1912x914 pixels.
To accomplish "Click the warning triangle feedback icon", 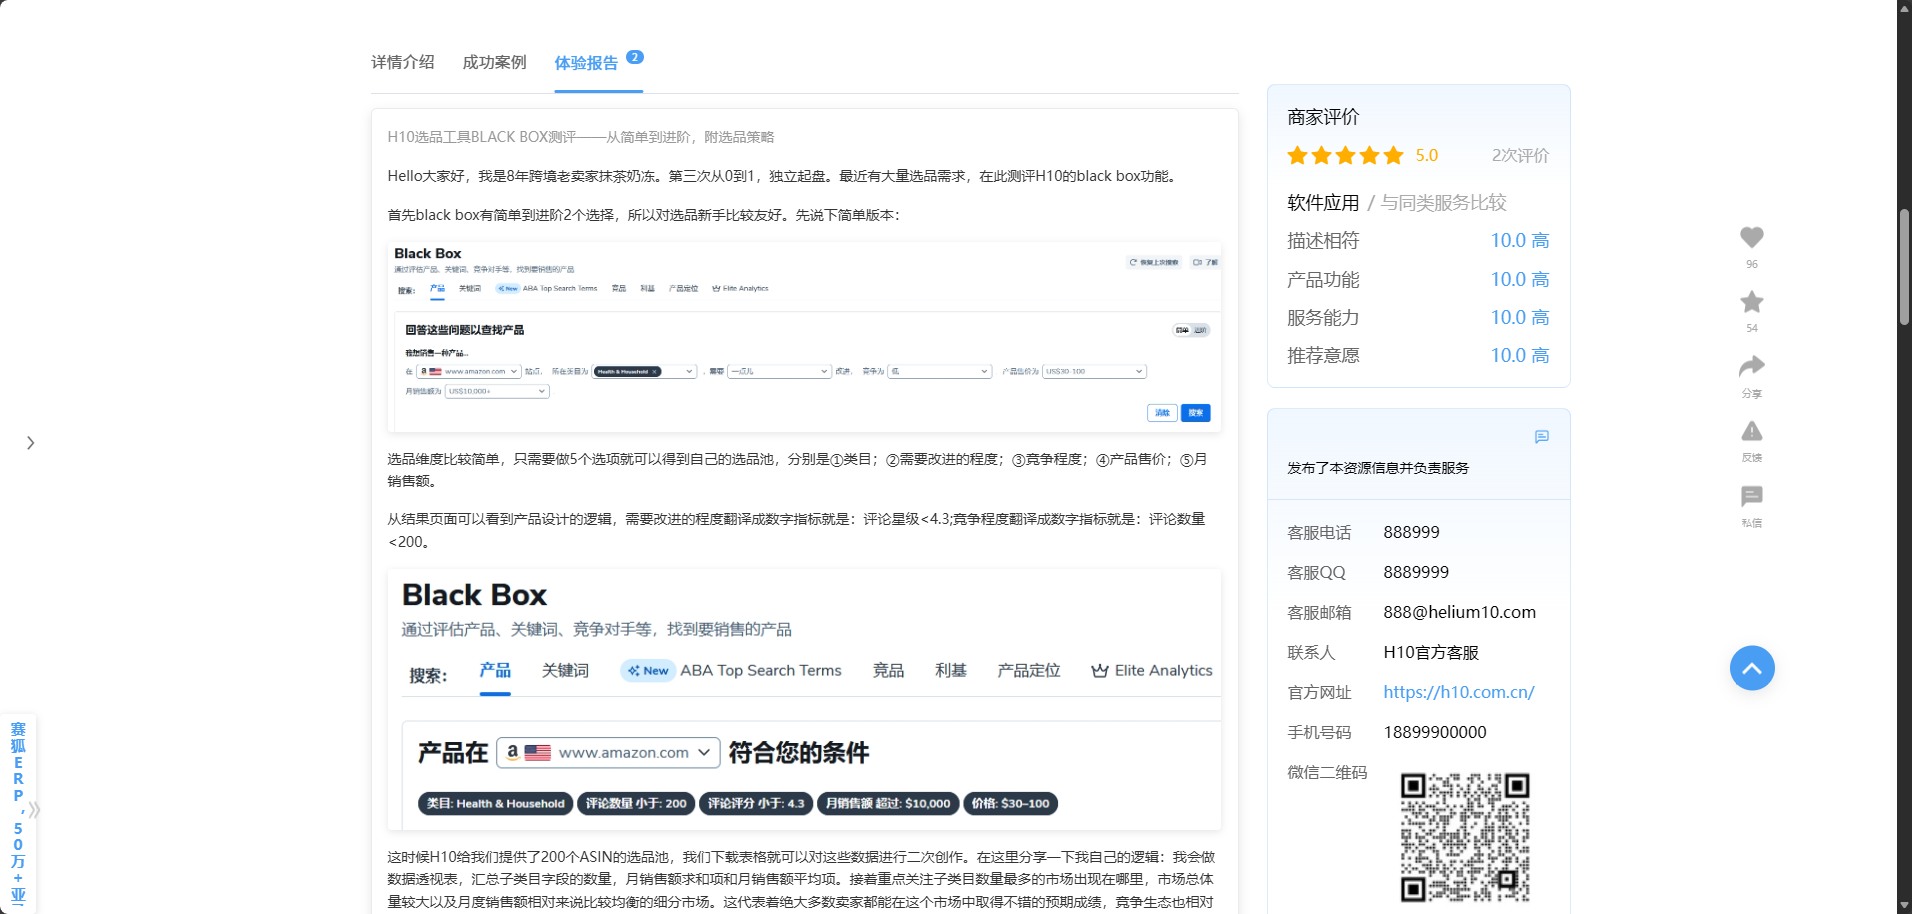I will [x=1751, y=431].
